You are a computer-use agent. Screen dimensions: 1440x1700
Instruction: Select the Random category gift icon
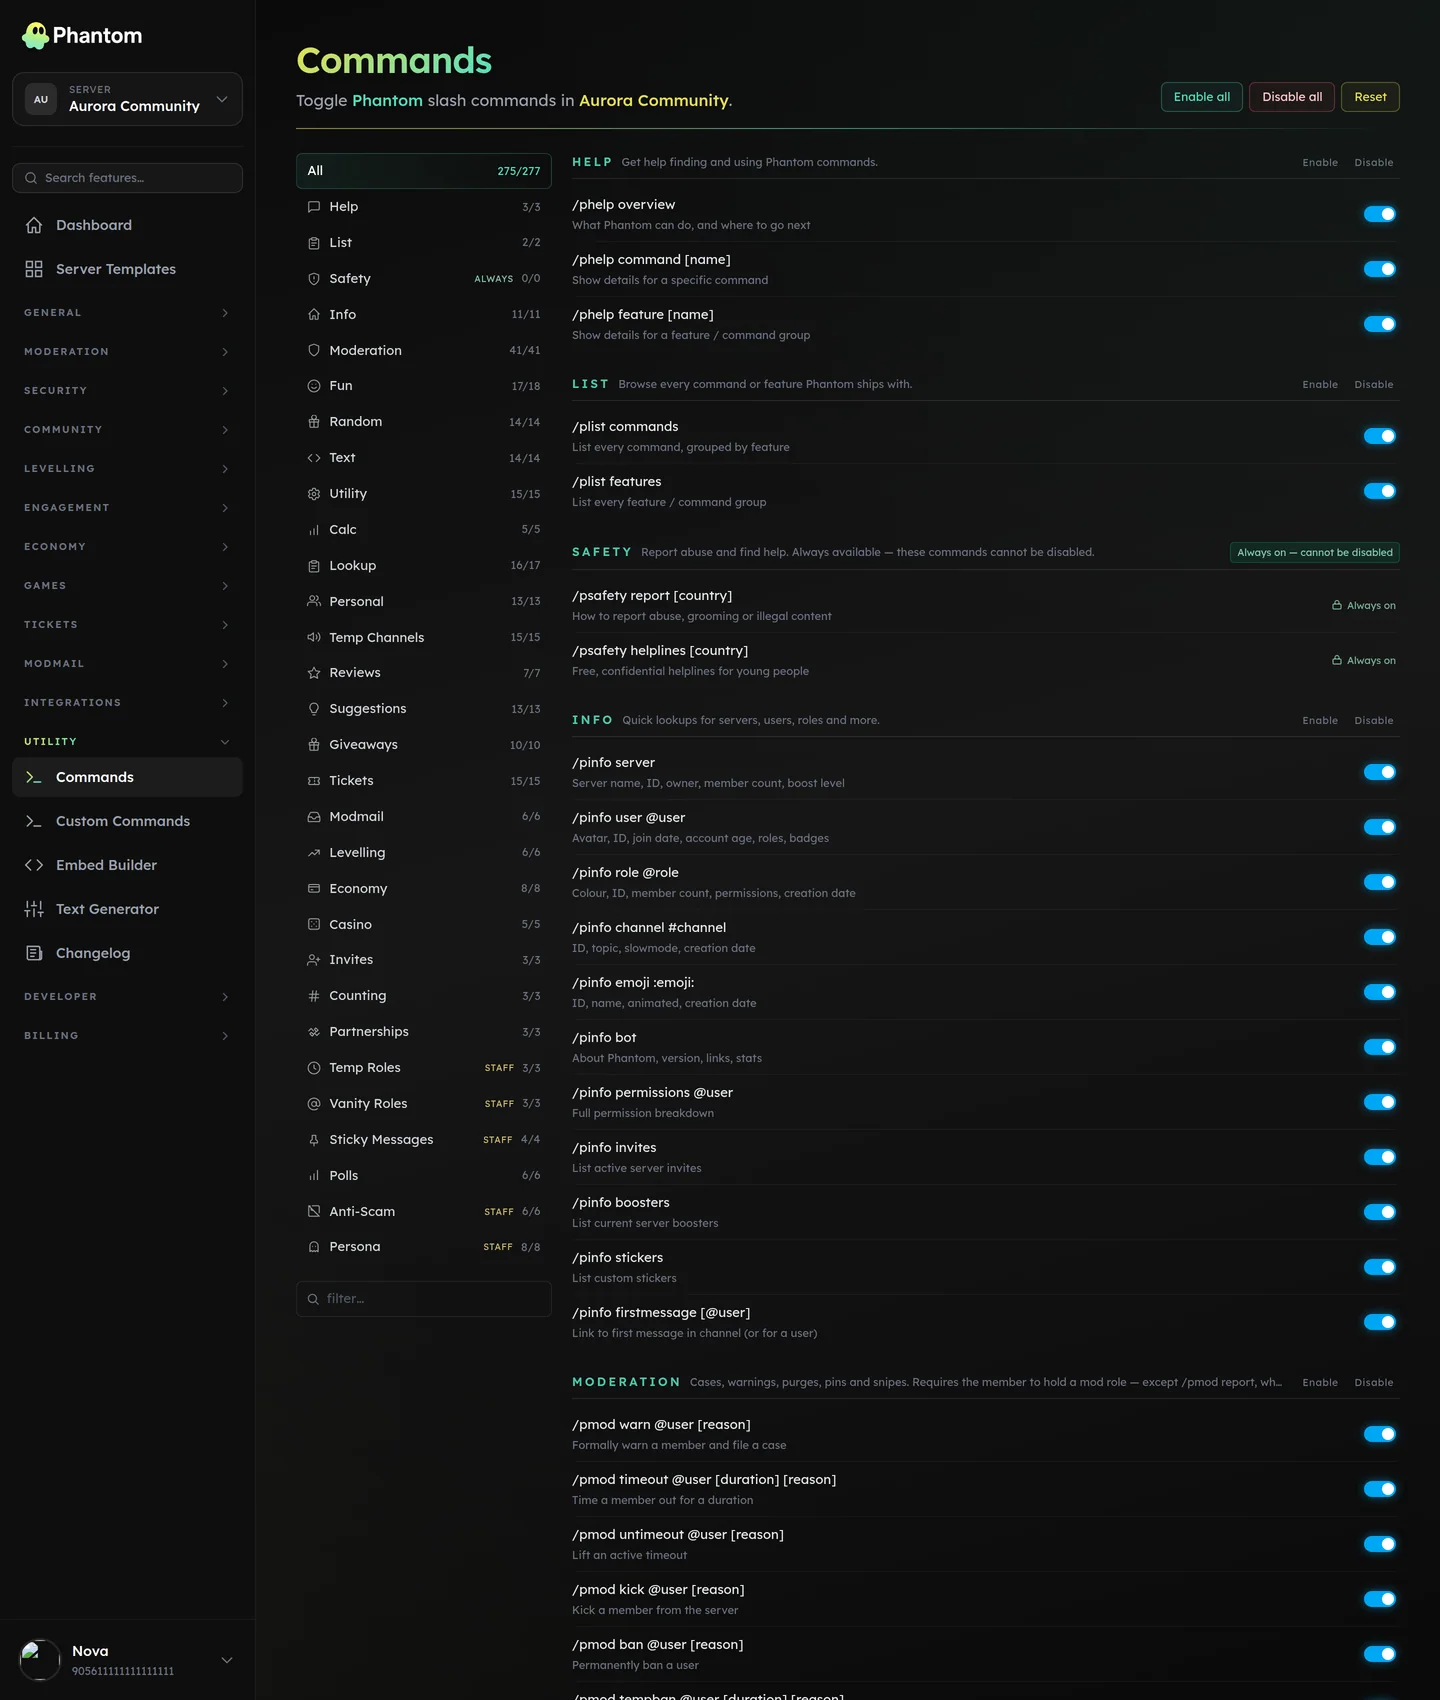point(314,422)
